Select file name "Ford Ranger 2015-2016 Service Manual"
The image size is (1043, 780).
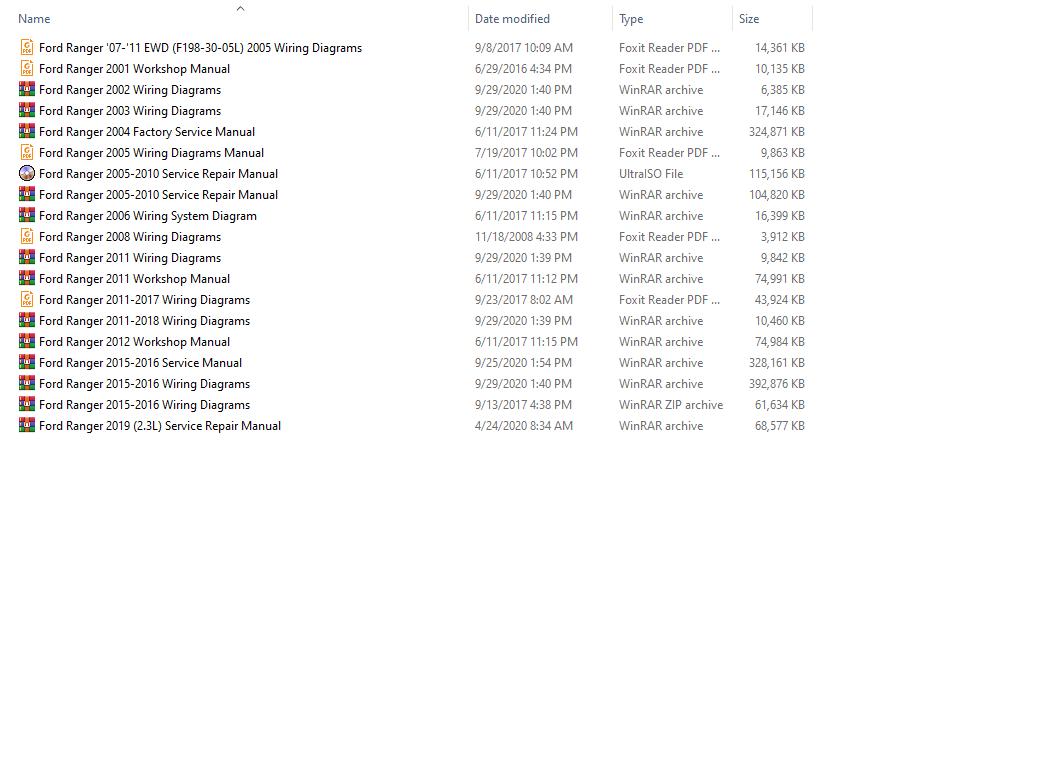point(140,362)
